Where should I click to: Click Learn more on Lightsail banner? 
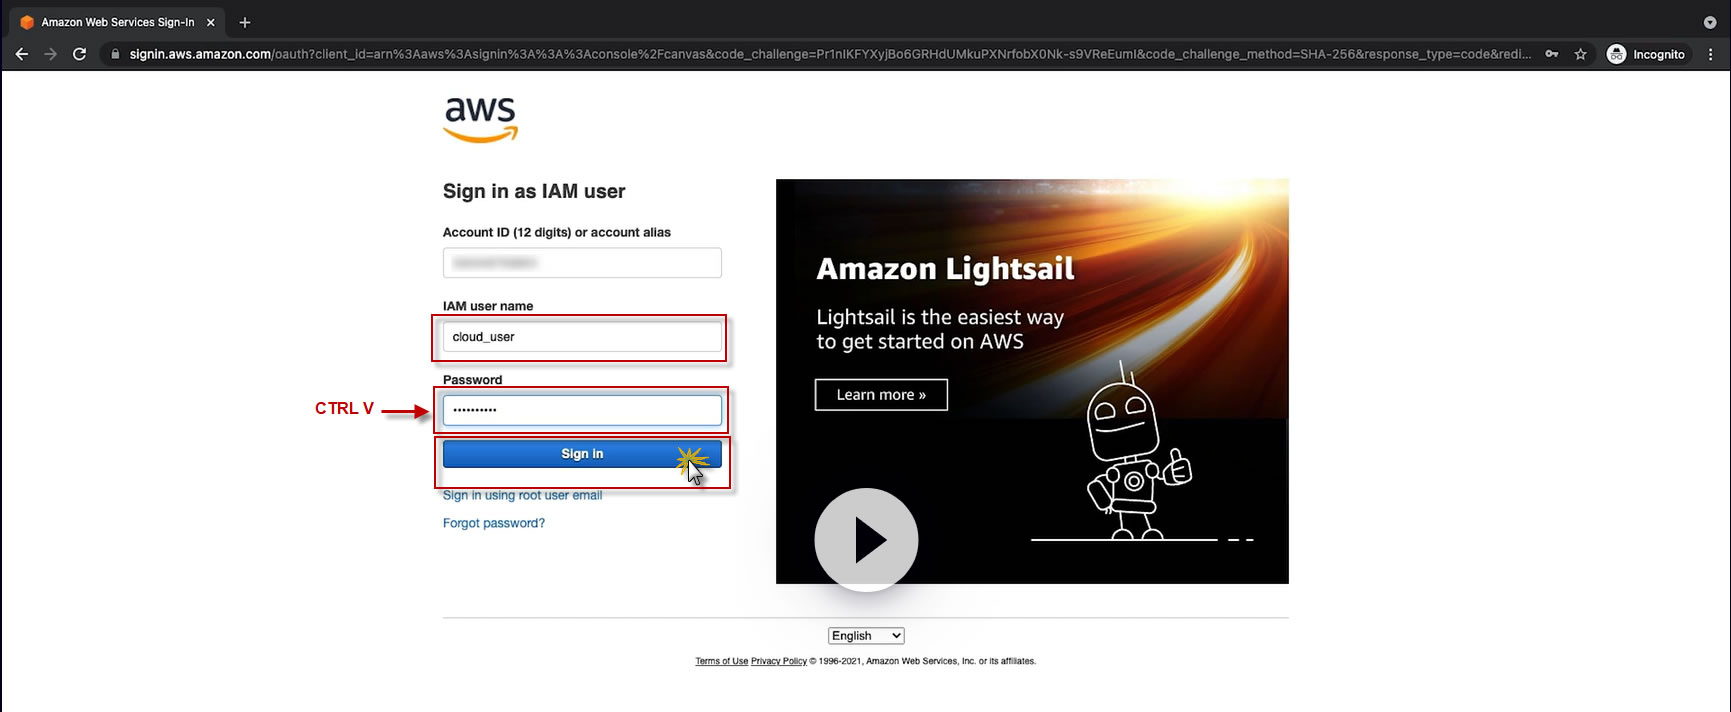point(881,395)
